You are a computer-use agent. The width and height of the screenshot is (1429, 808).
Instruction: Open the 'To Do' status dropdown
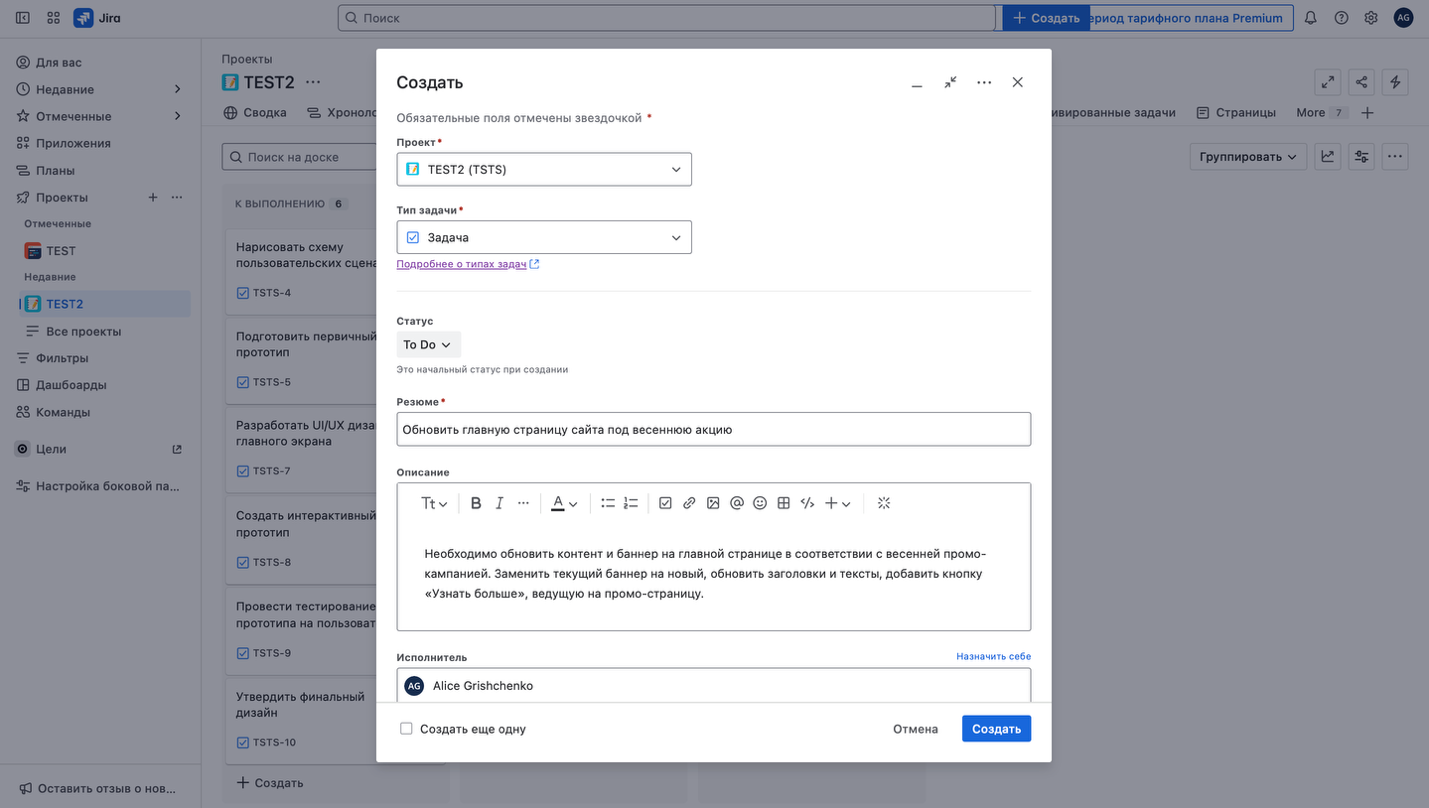pyautogui.click(x=428, y=345)
